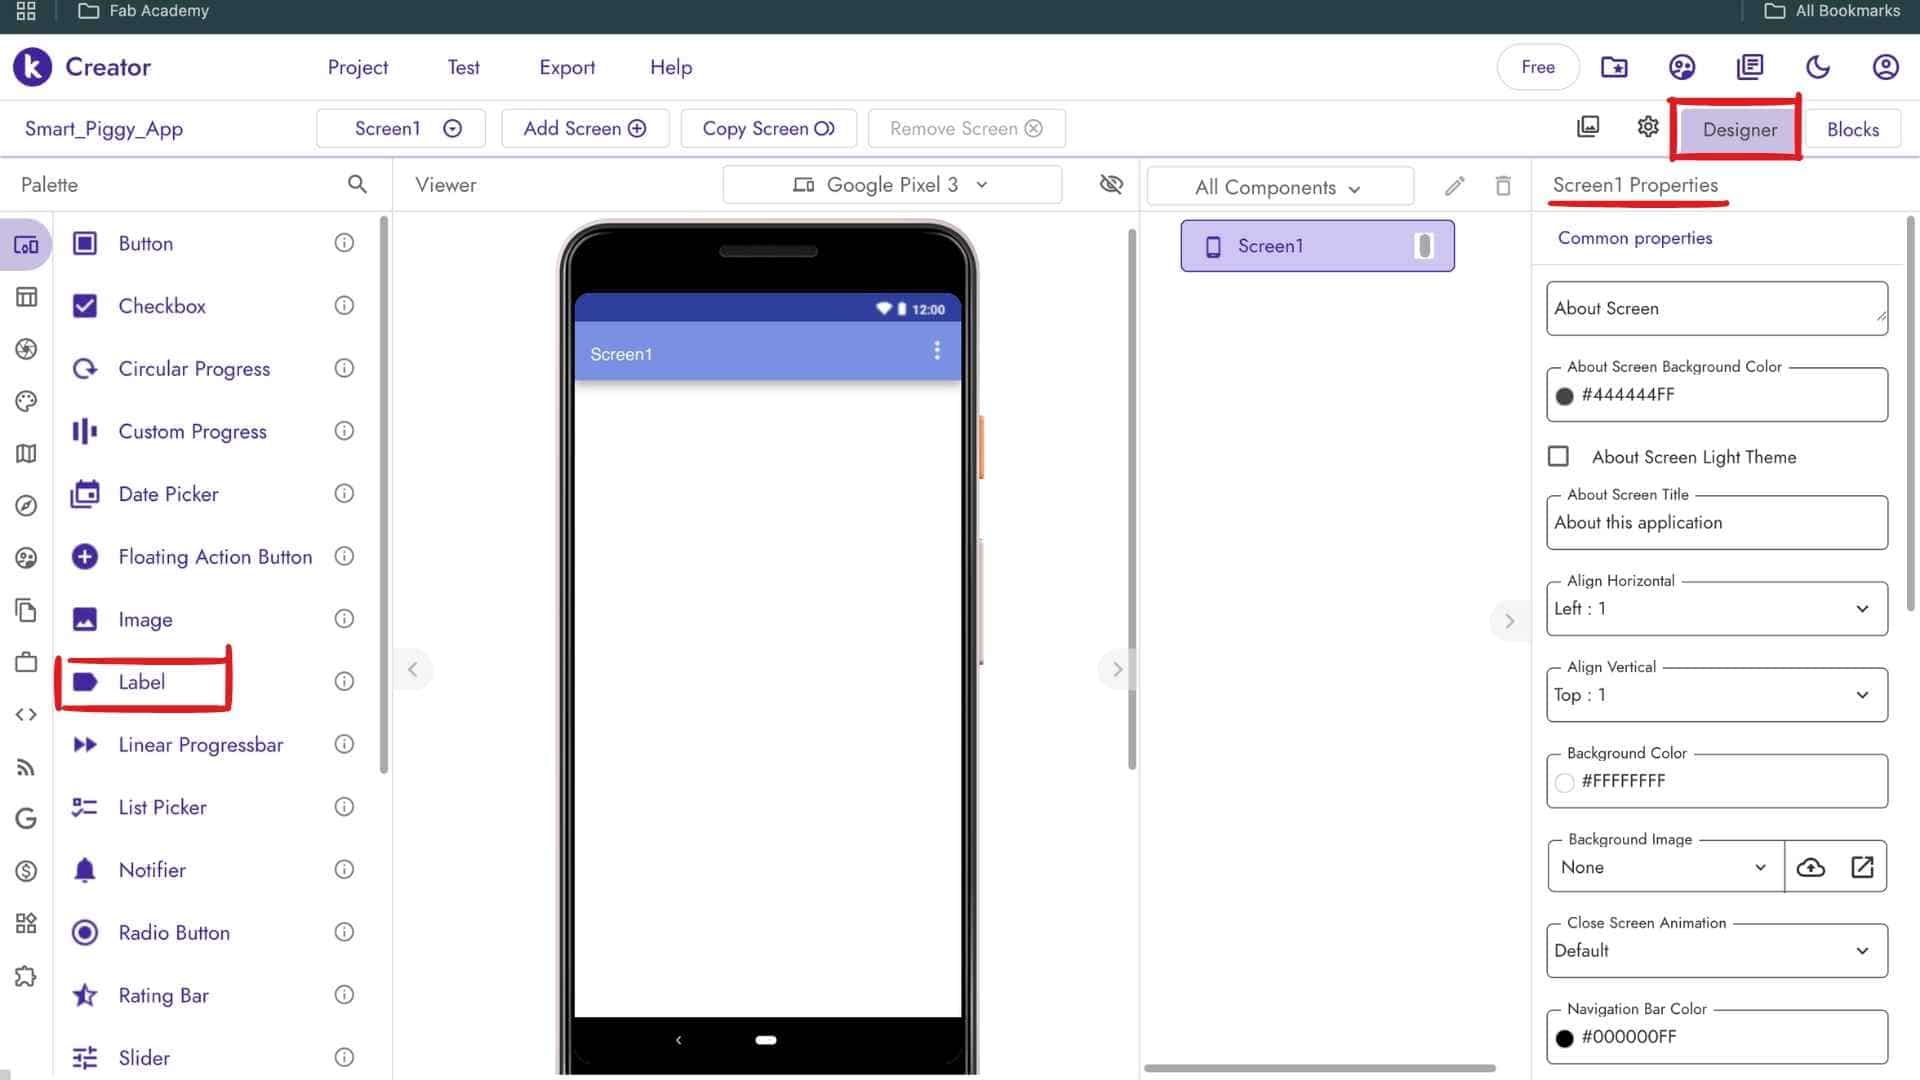Open the Fab Academy bookmark folder
This screenshot has width=1920, height=1080.
point(144,11)
